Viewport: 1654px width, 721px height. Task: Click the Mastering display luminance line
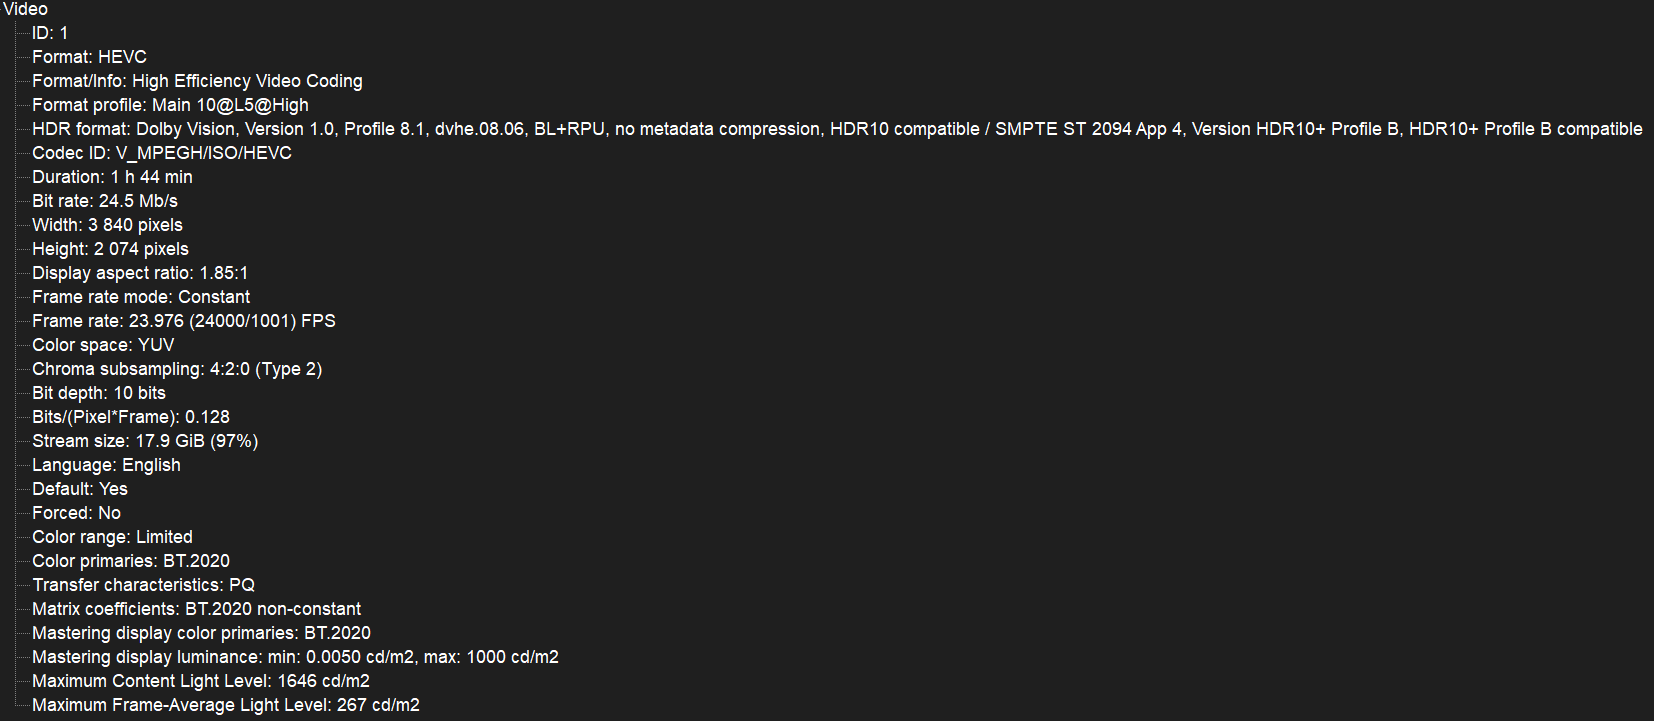coord(295,657)
